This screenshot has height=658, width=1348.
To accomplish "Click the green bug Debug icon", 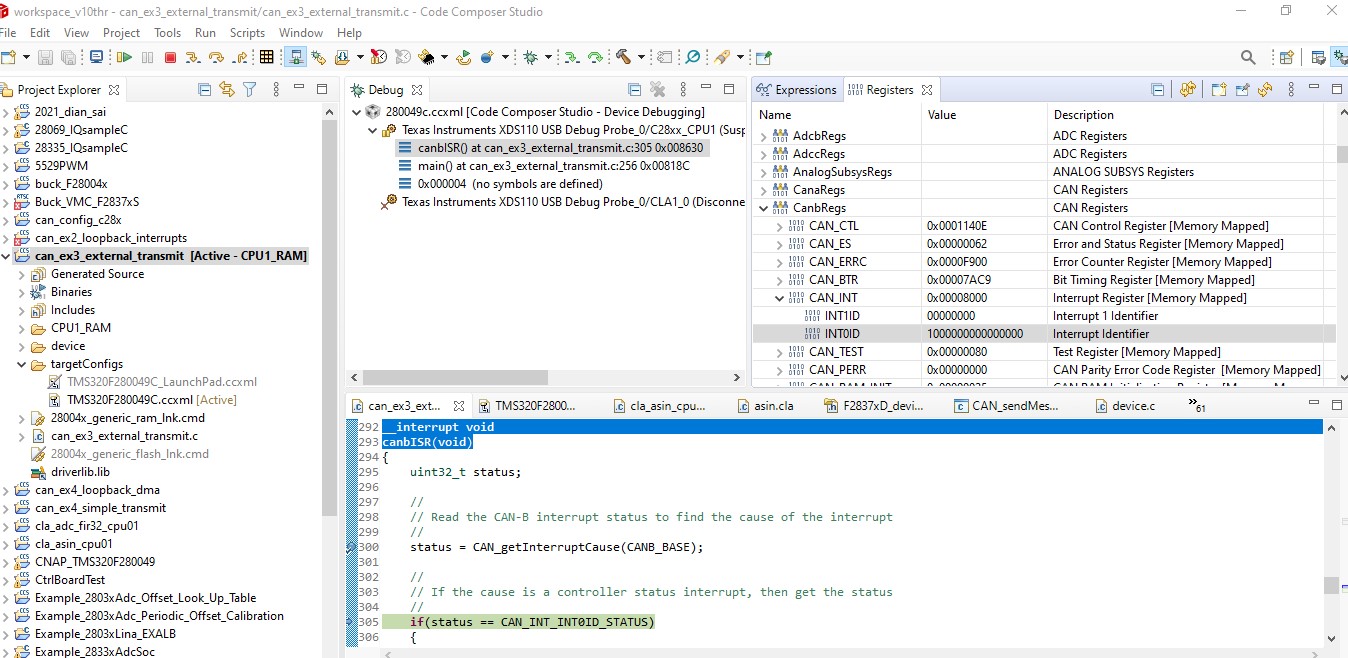I will click(x=530, y=58).
